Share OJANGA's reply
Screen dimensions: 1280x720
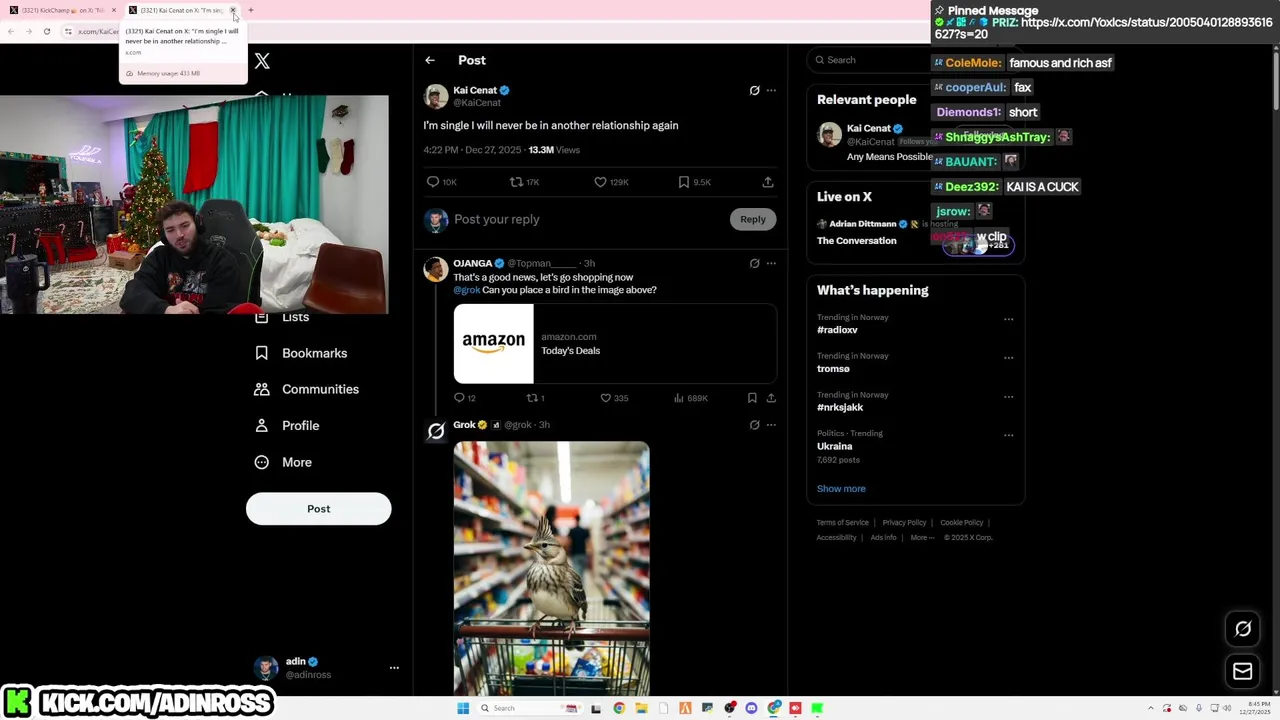[x=771, y=398]
